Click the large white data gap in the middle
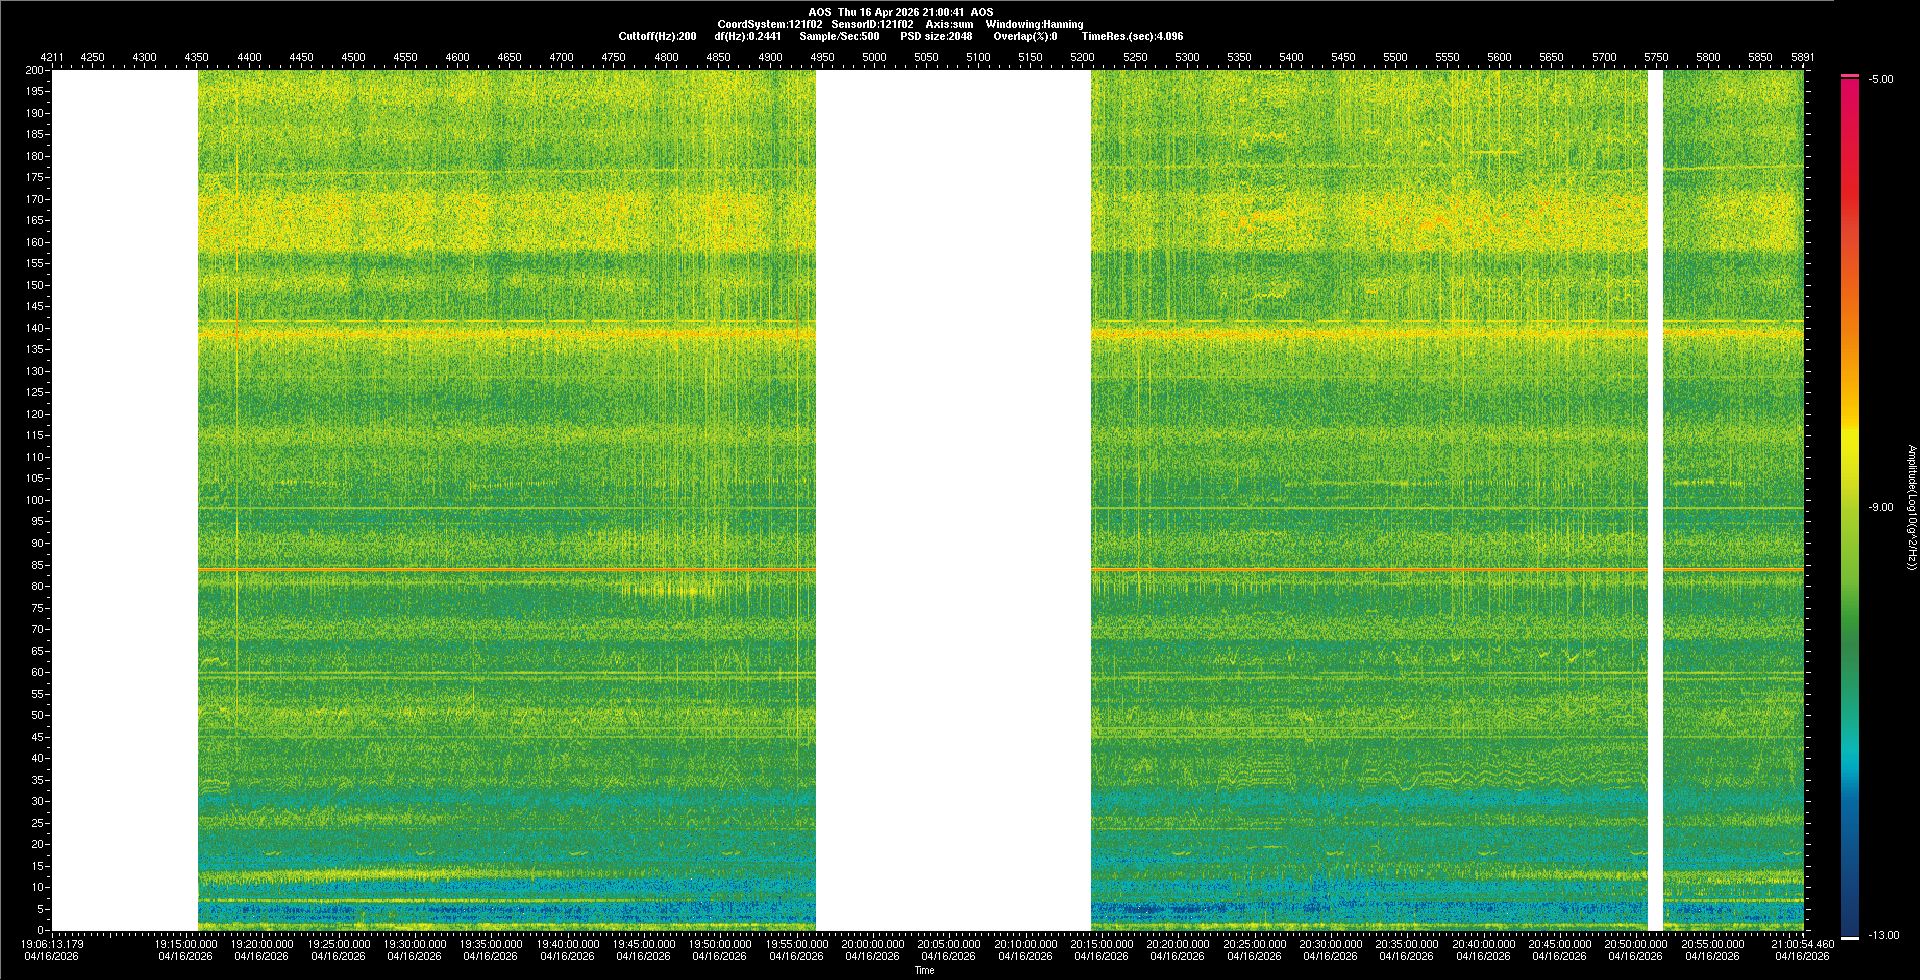 (x=952, y=500)
